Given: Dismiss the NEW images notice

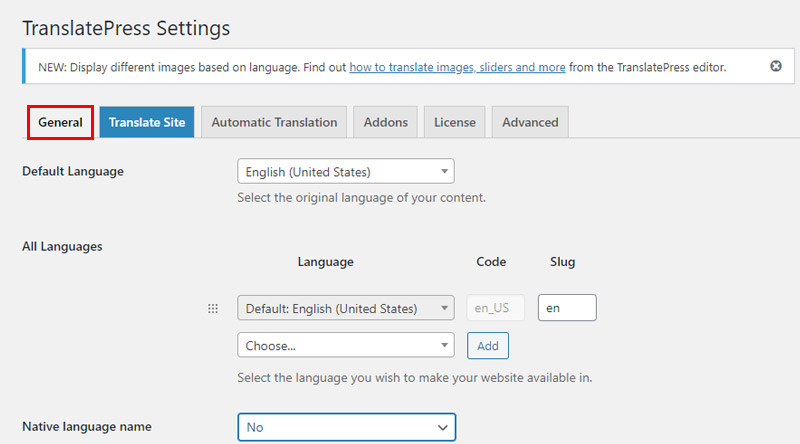Looking at the screenshot, I should click(776, 66).
